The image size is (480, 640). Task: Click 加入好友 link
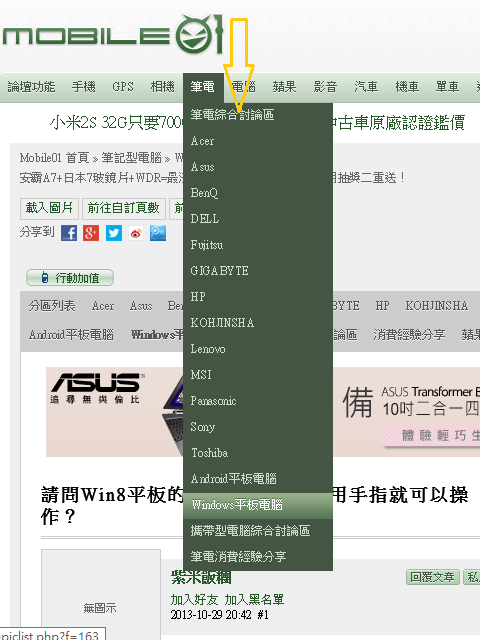pos(194,600)
